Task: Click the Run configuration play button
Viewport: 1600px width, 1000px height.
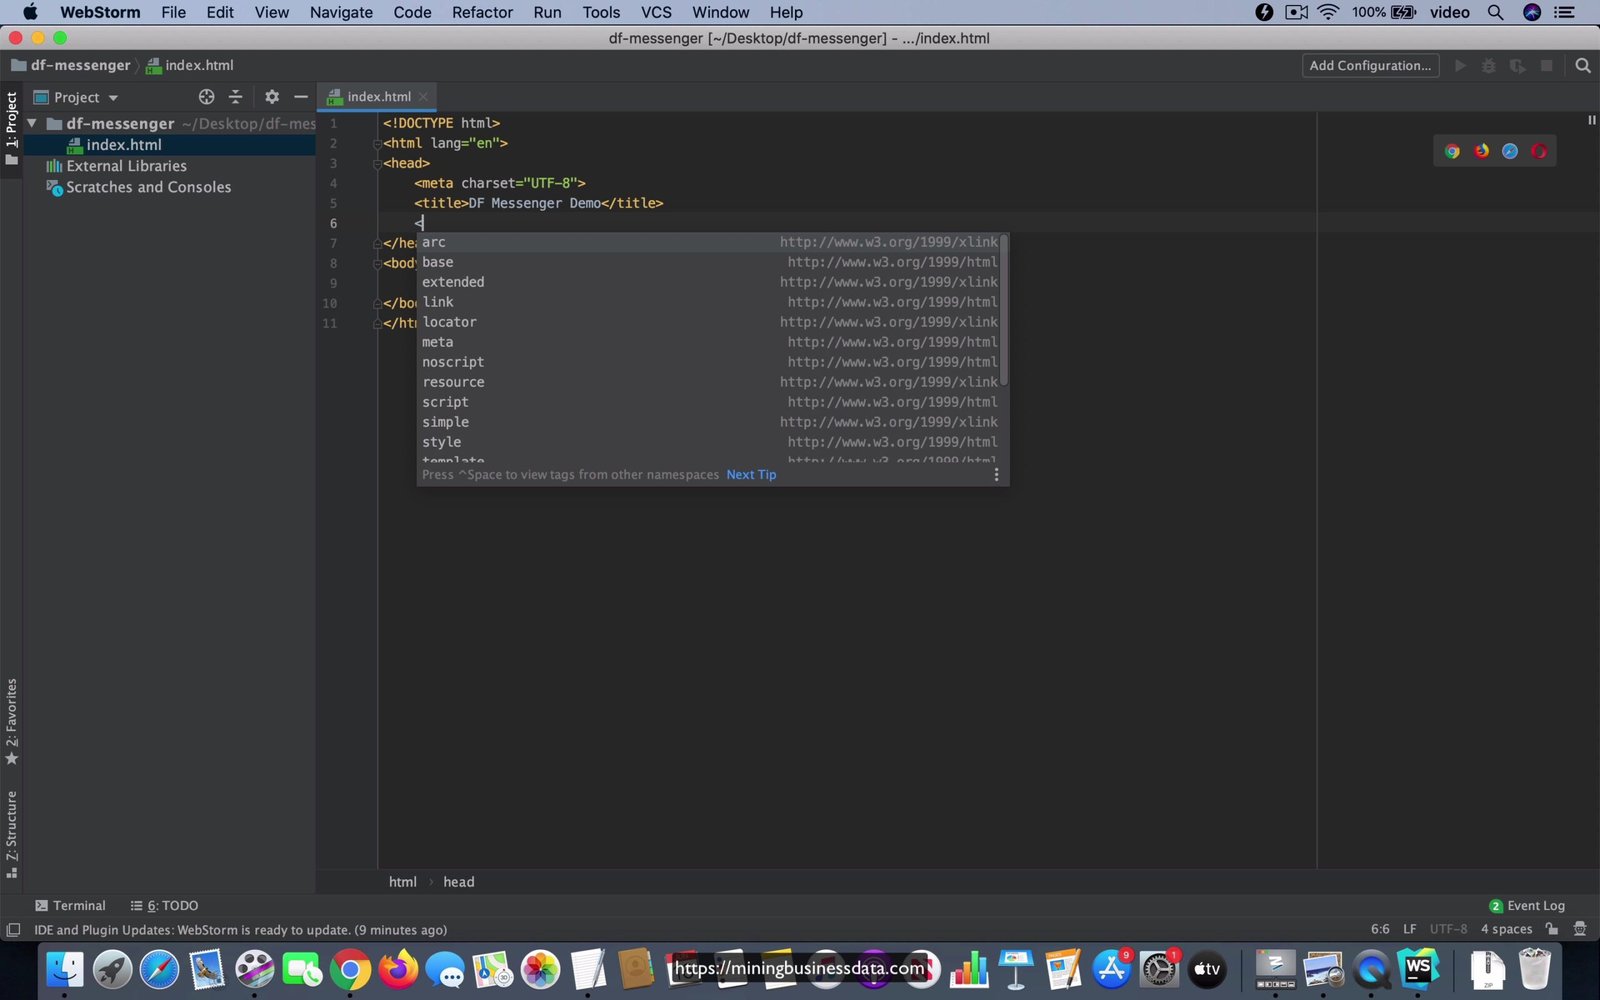Action: pyautogui.click(x=1460, y=66)
